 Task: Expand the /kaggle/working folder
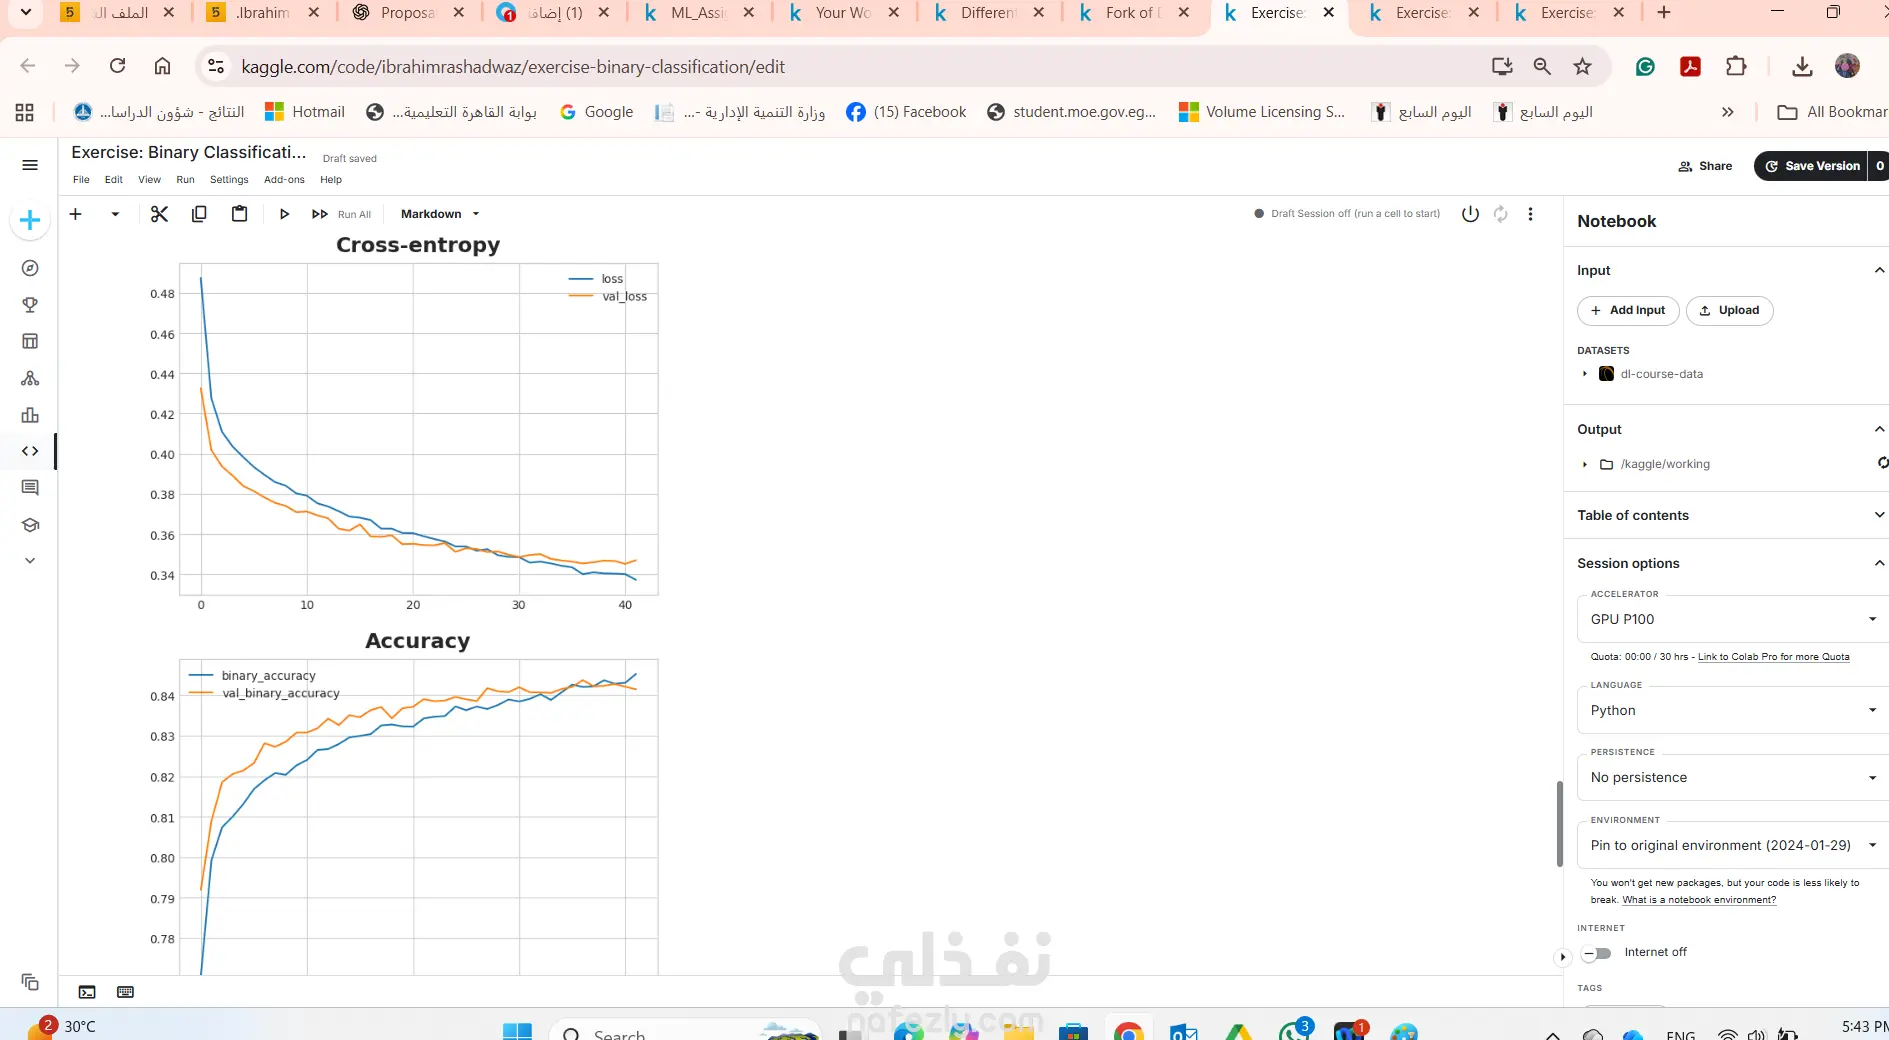pos(1585,464)
